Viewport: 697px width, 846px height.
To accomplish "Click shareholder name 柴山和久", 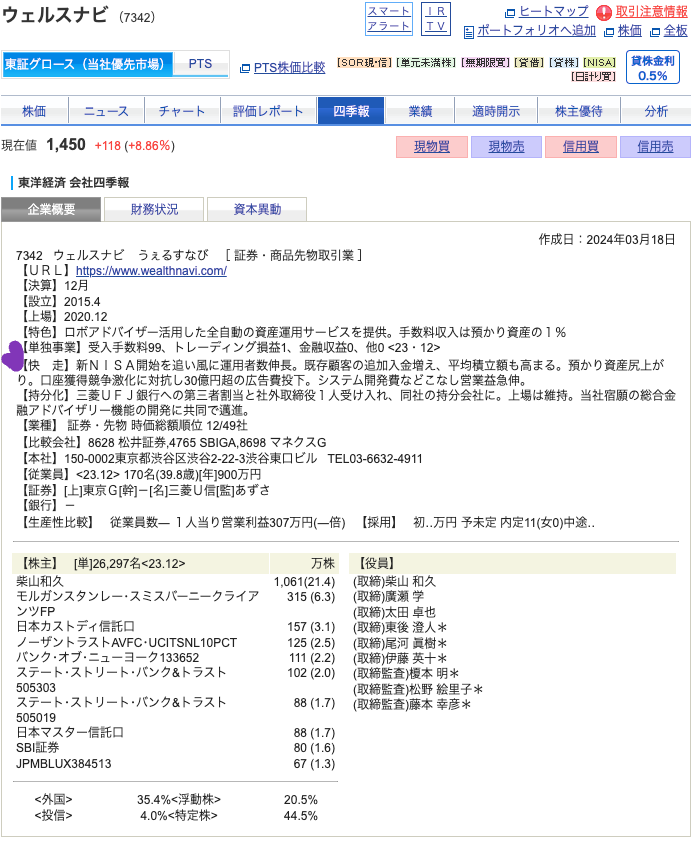I will pos(40,582).
